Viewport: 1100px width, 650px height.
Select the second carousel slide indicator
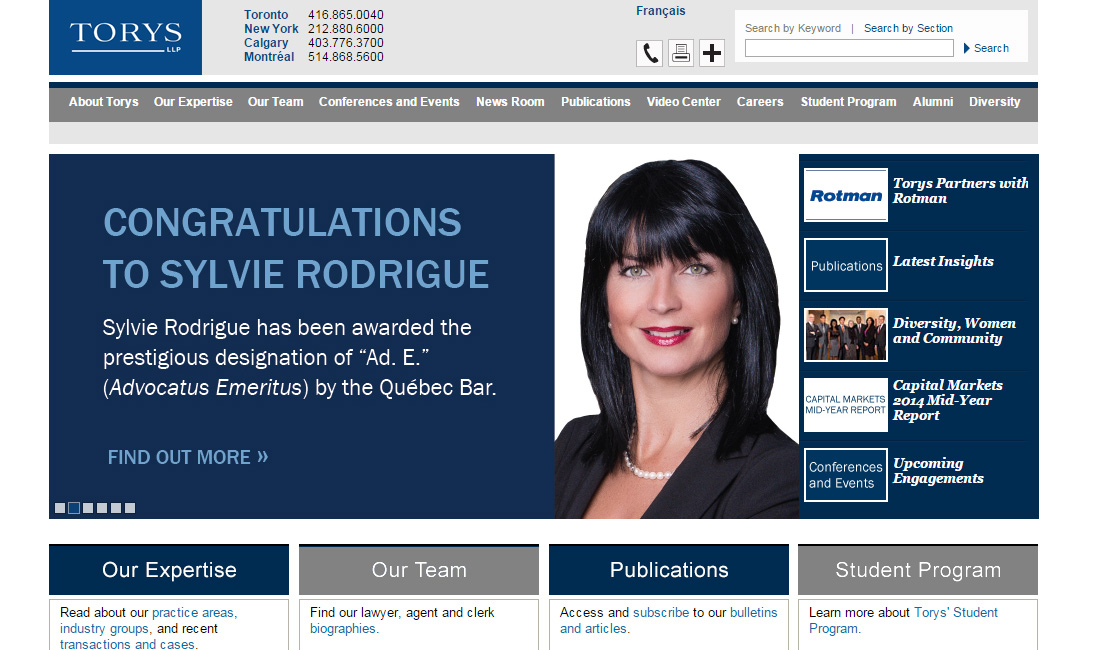pyautogui.click(x=74, y=508)
